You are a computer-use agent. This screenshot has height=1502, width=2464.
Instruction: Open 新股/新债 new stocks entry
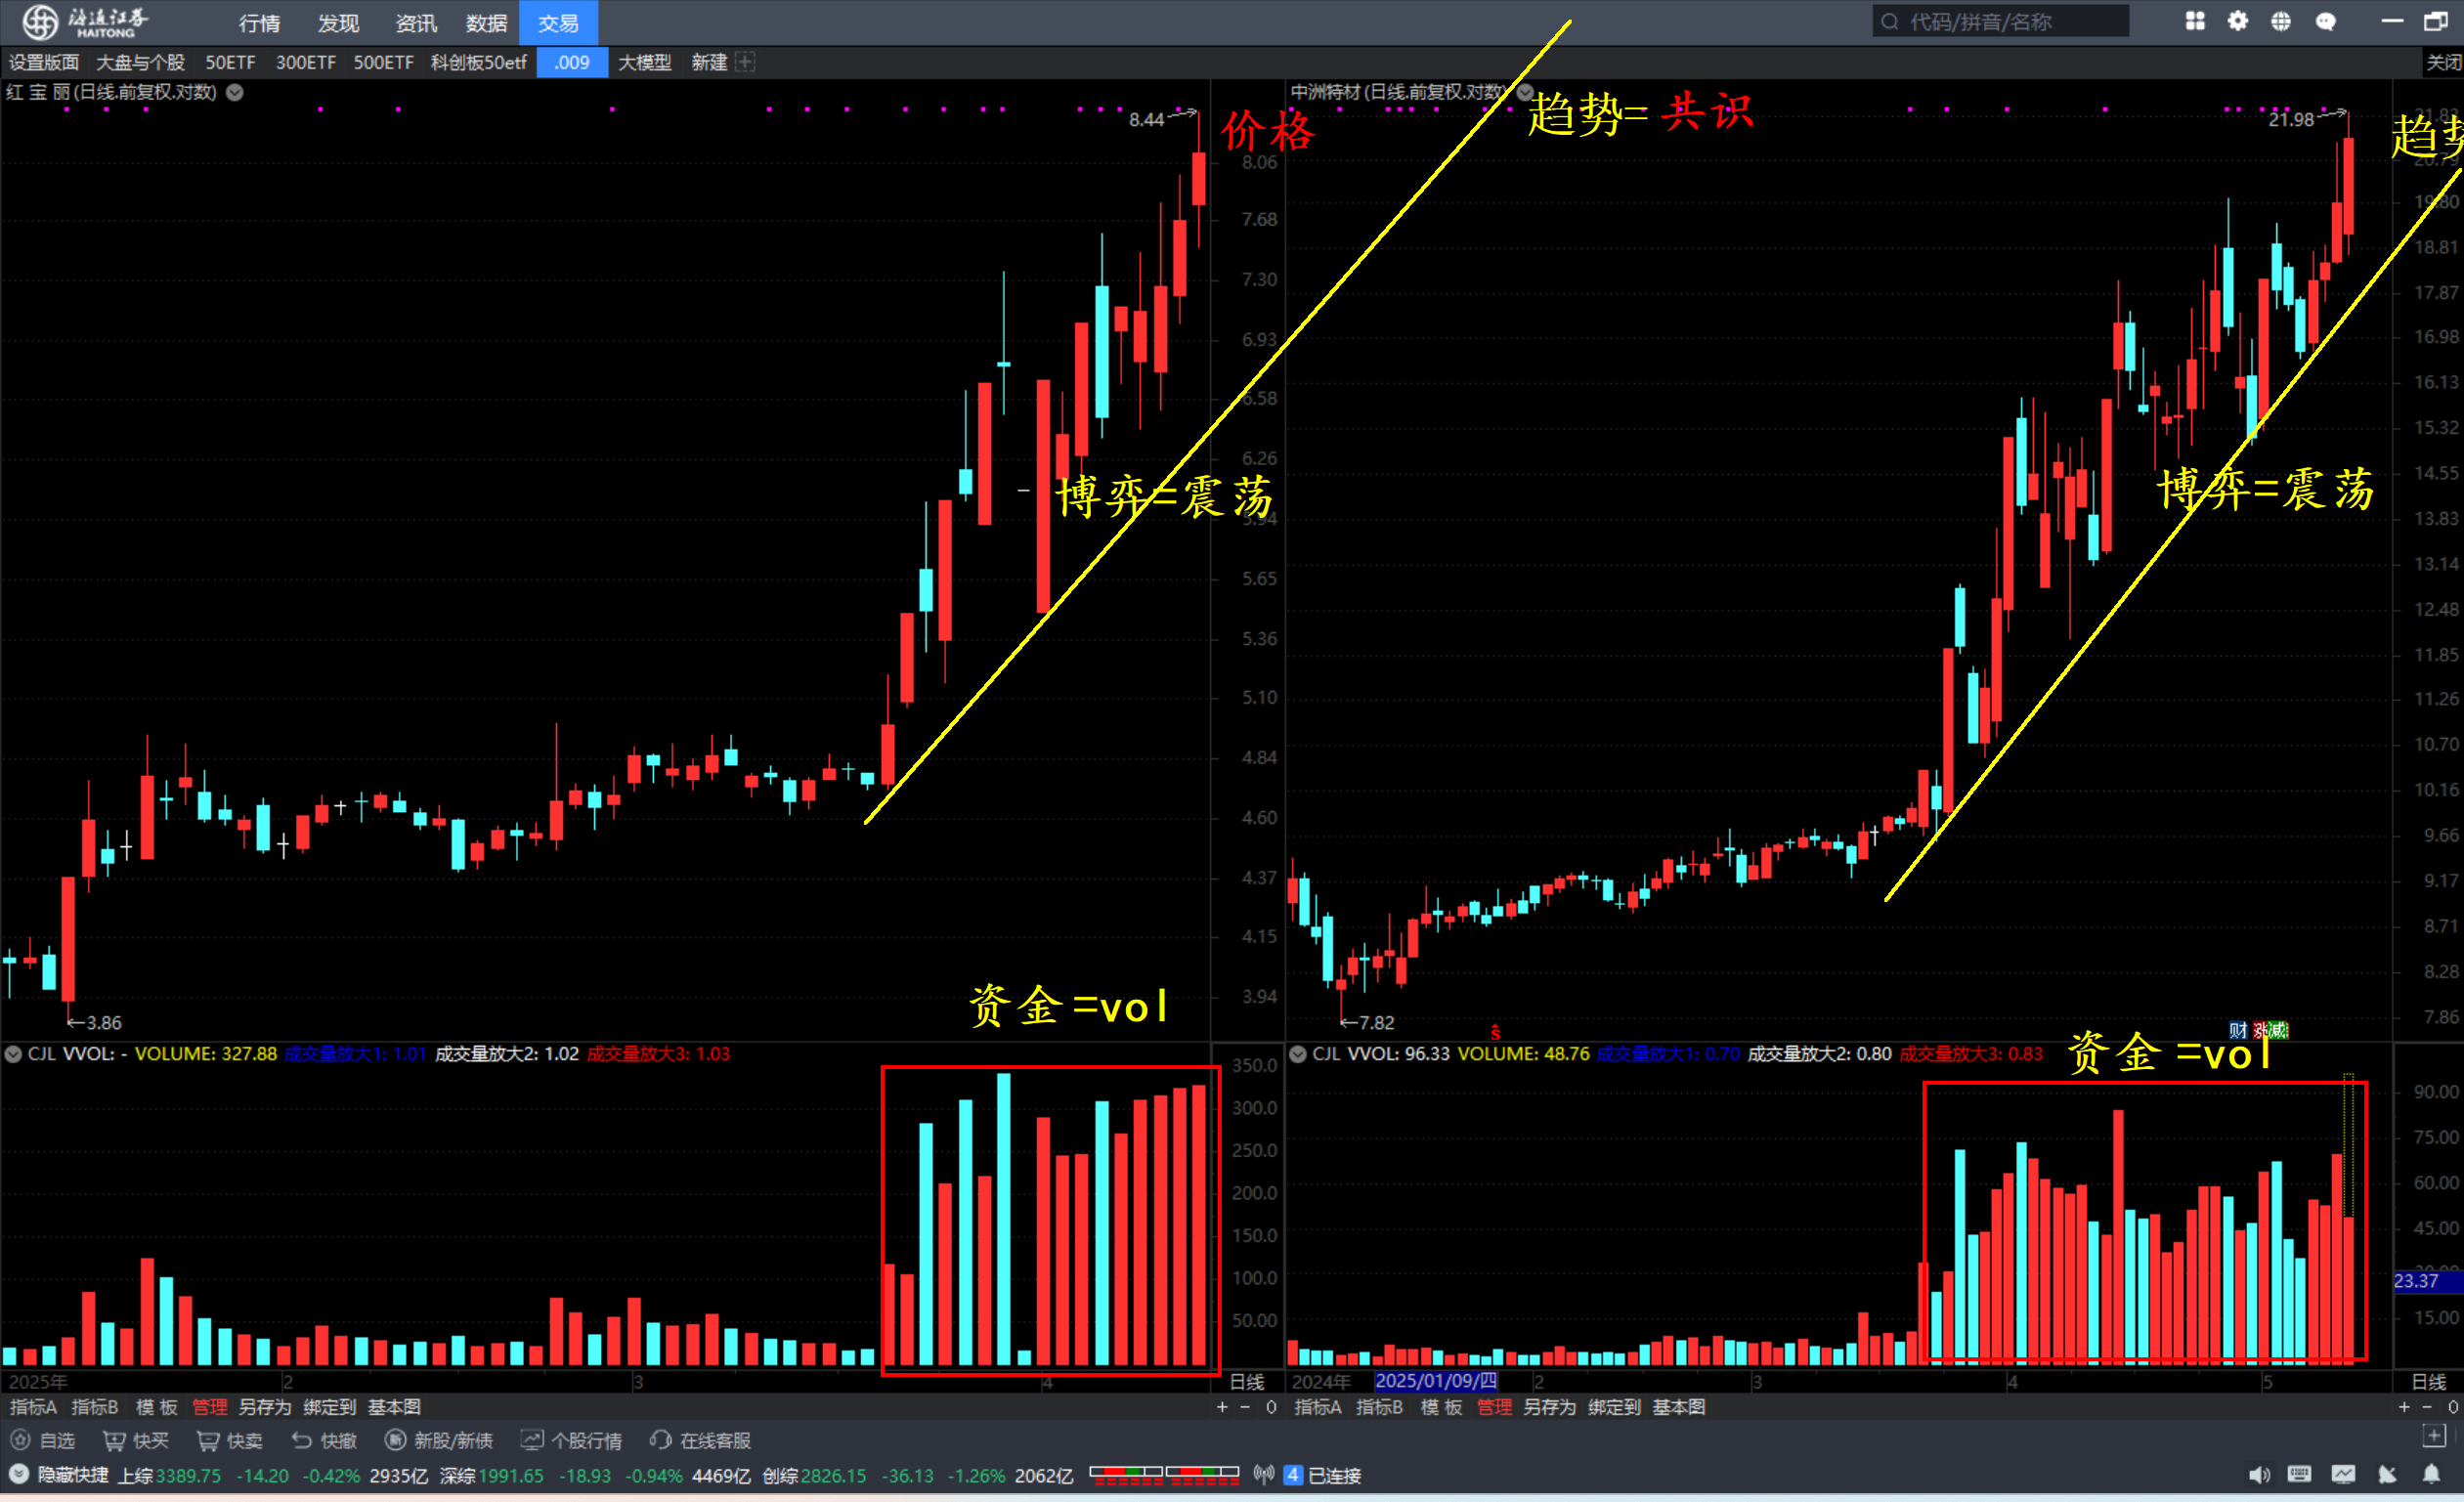coord(439,1440)
